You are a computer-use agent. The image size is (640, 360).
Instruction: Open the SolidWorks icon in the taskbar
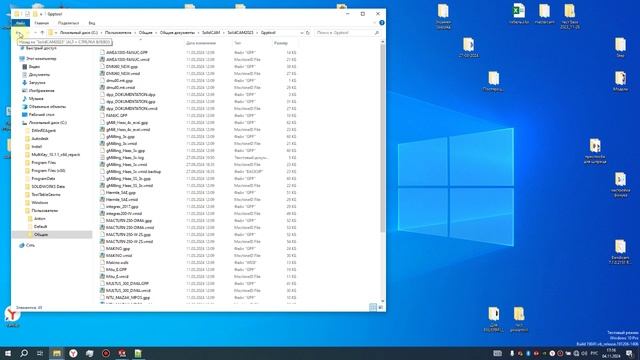122,353
